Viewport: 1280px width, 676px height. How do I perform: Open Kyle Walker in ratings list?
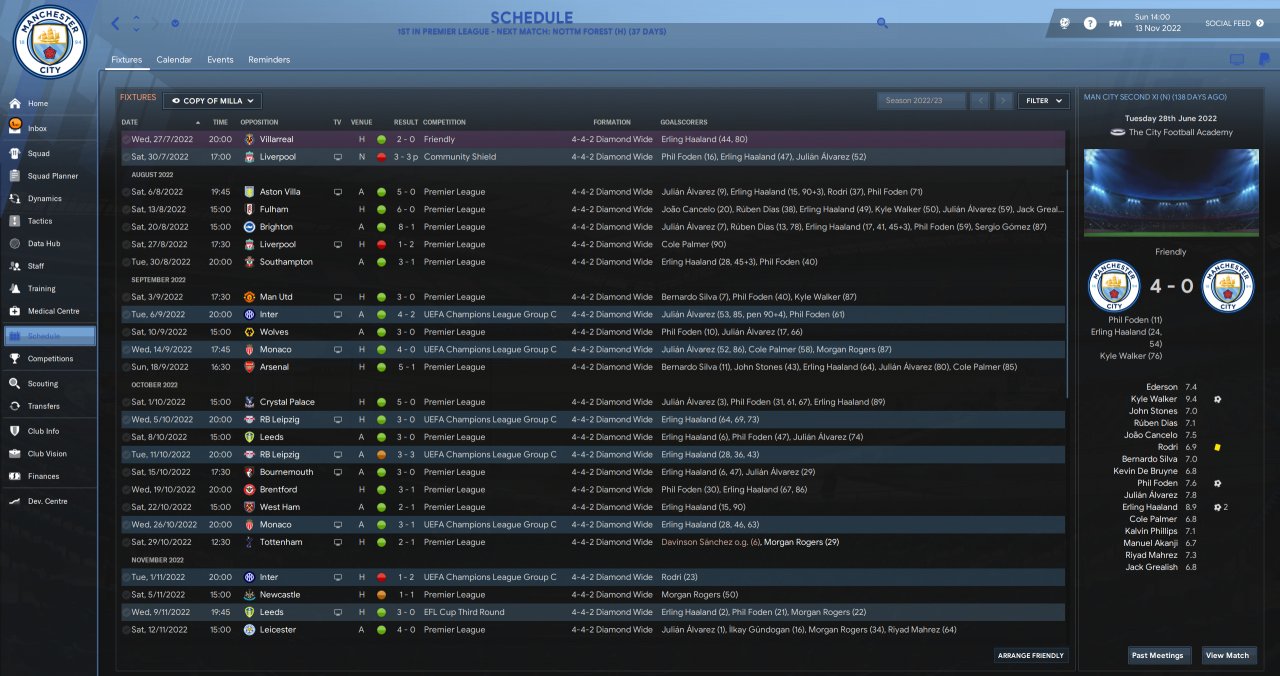1154,399
